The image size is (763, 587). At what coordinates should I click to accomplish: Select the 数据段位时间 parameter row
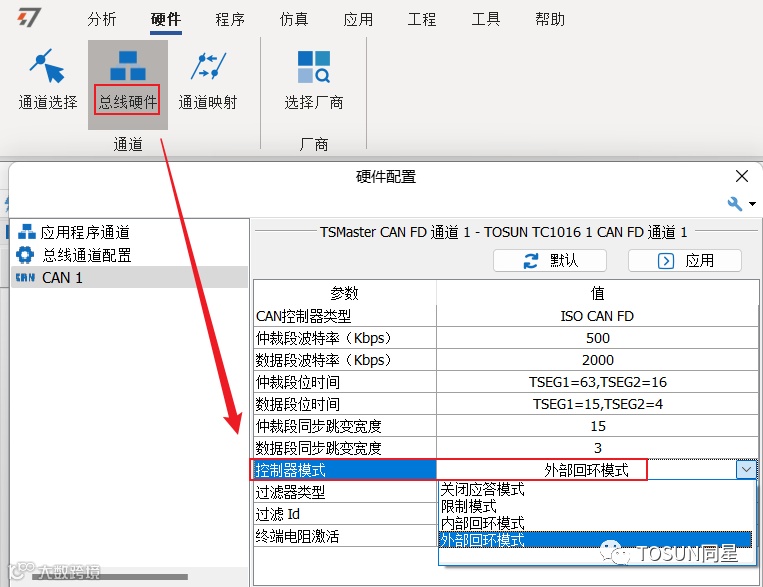coord(345,404)
